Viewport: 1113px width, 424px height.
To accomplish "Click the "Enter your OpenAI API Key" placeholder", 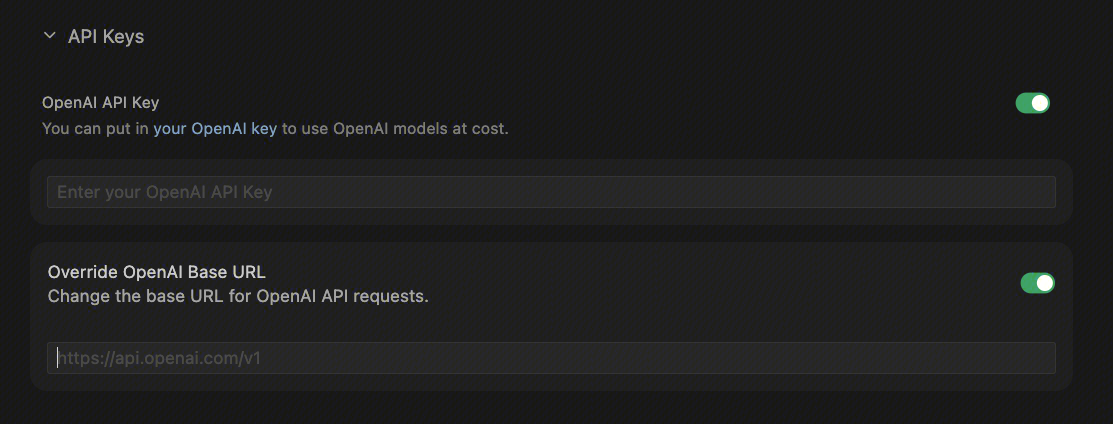I will tap(165, 192).
